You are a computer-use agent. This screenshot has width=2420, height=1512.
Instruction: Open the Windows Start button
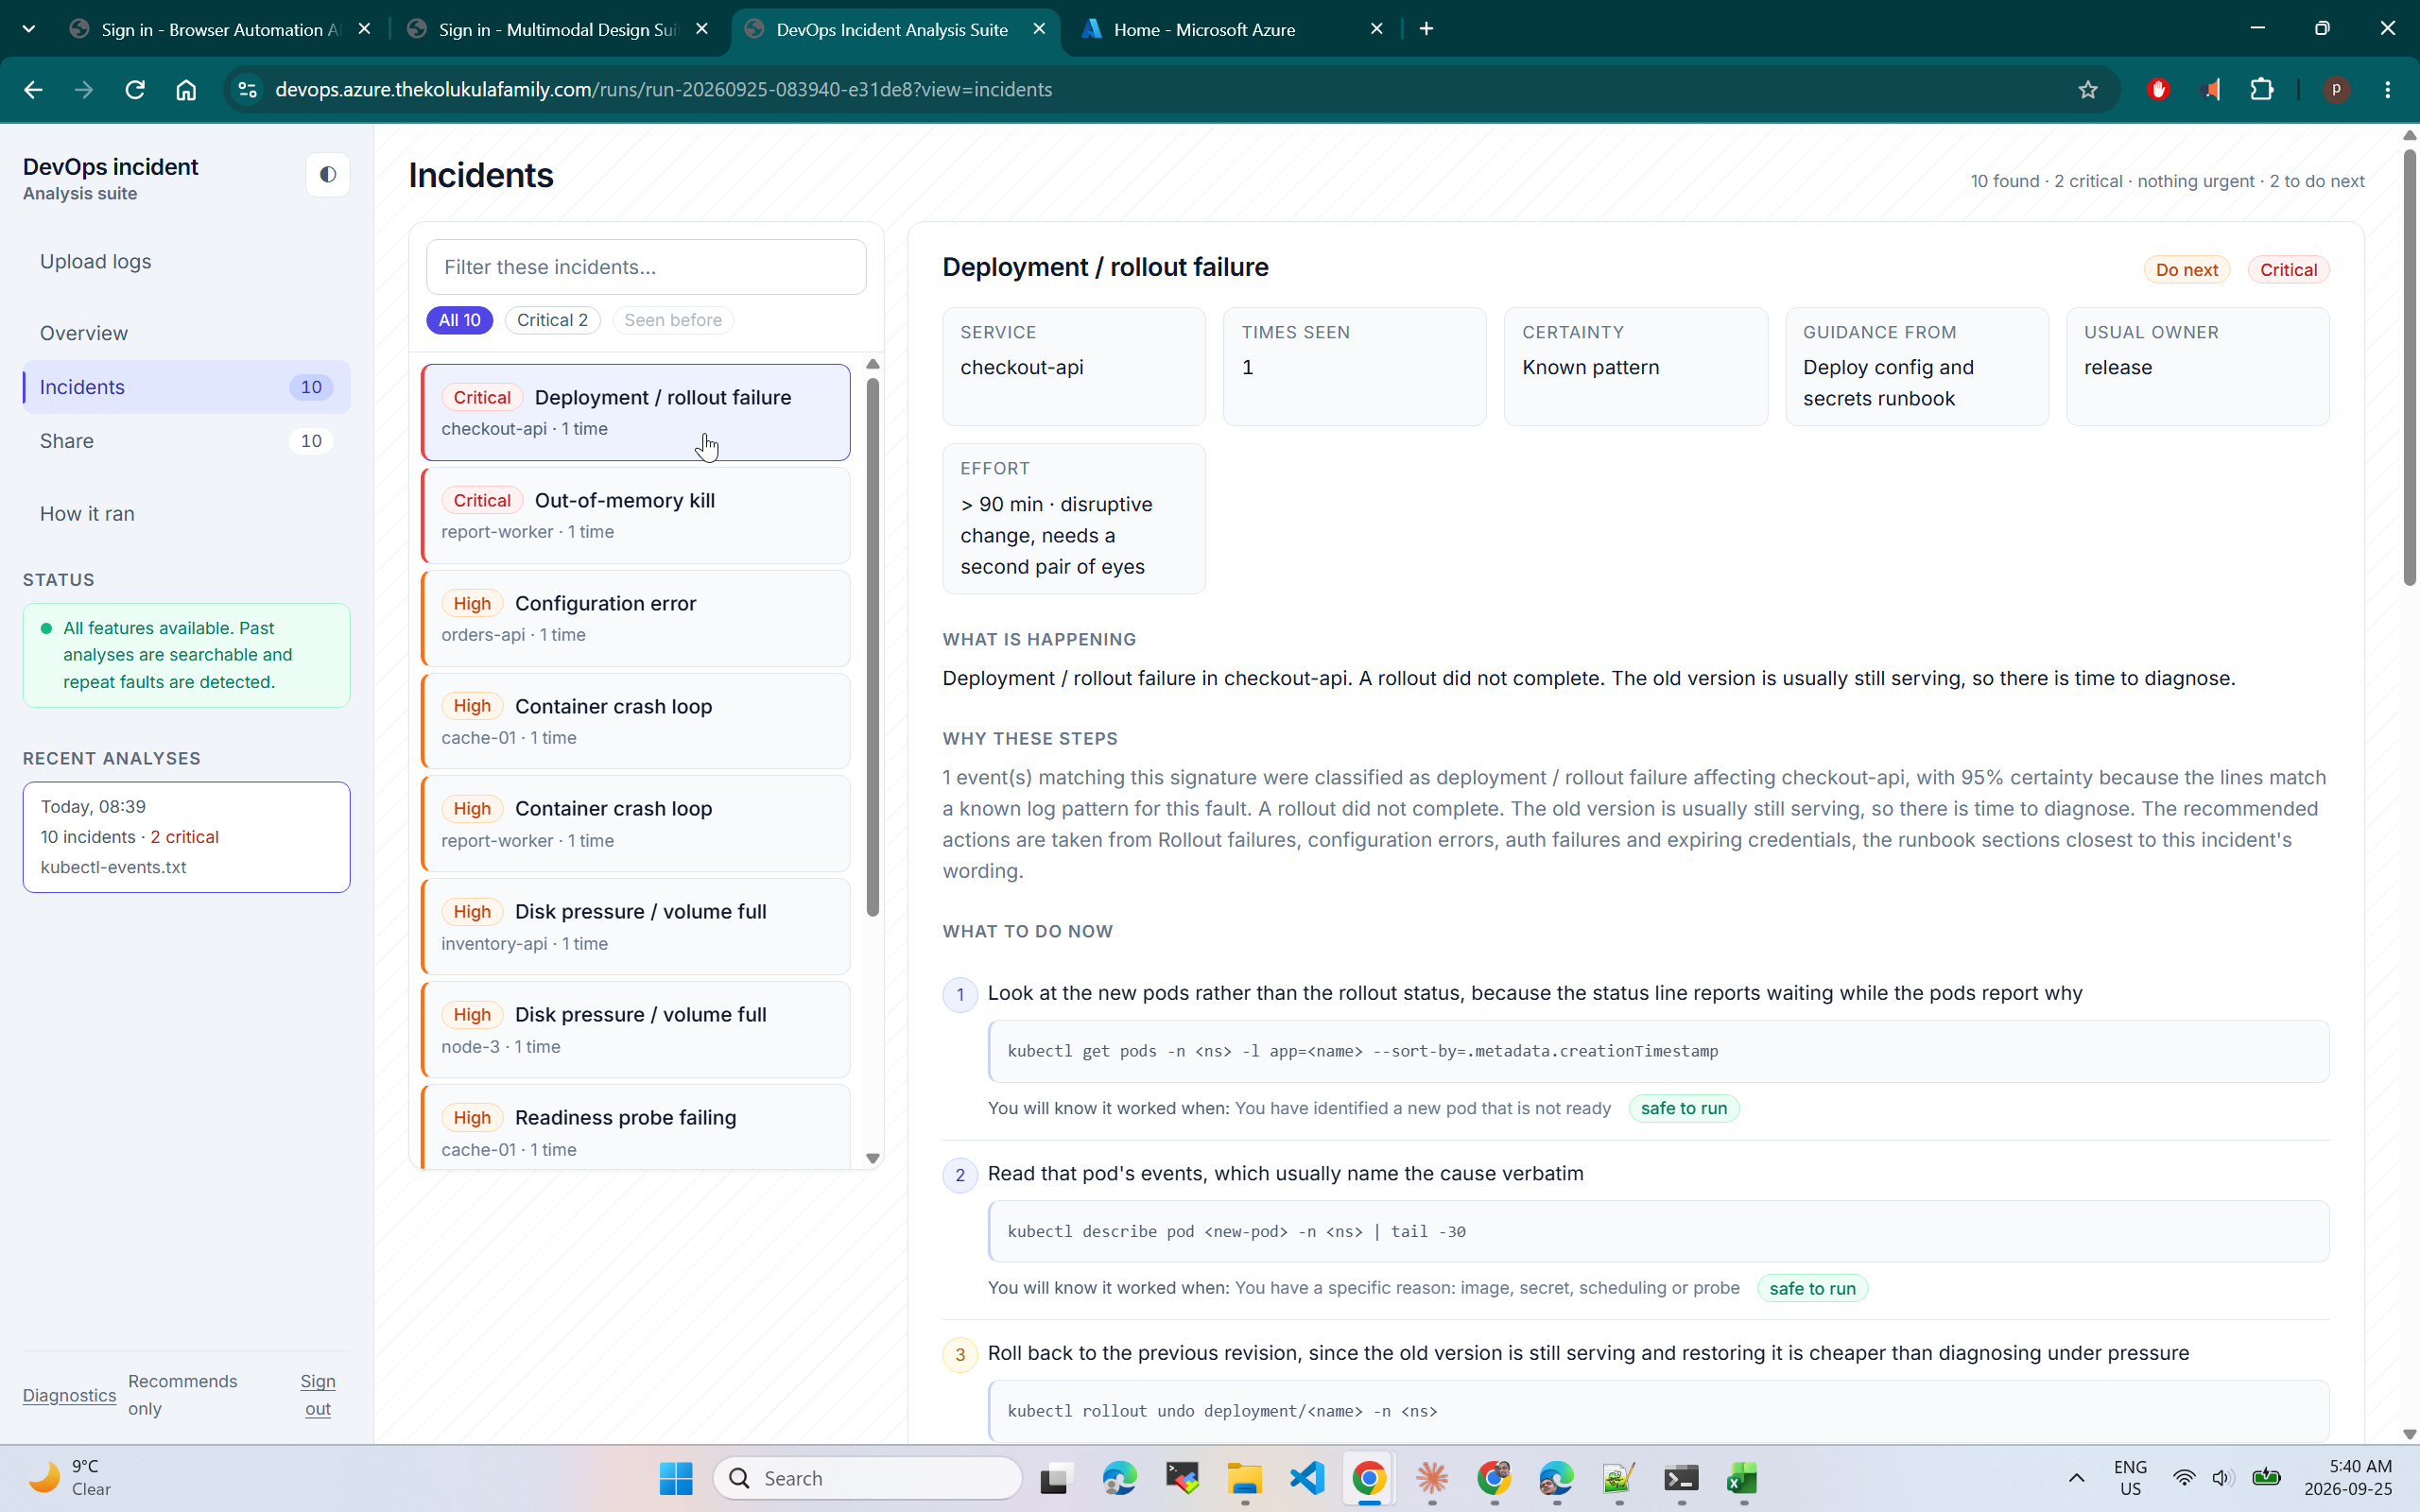click(676, 1478)
